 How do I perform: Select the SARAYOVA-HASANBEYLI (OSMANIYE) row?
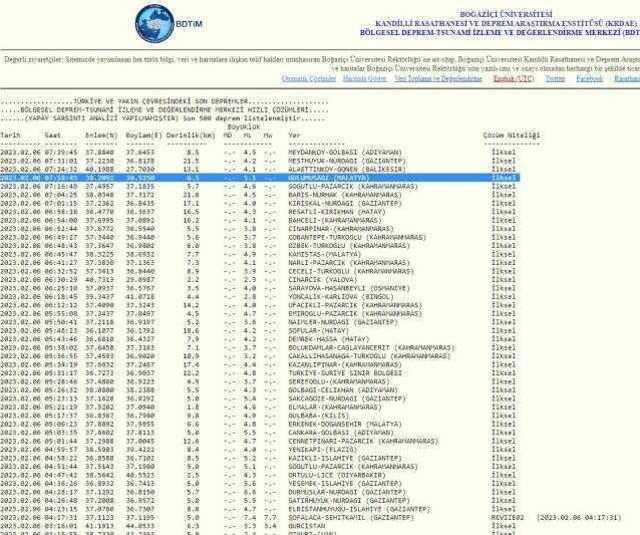pos(260,288)
